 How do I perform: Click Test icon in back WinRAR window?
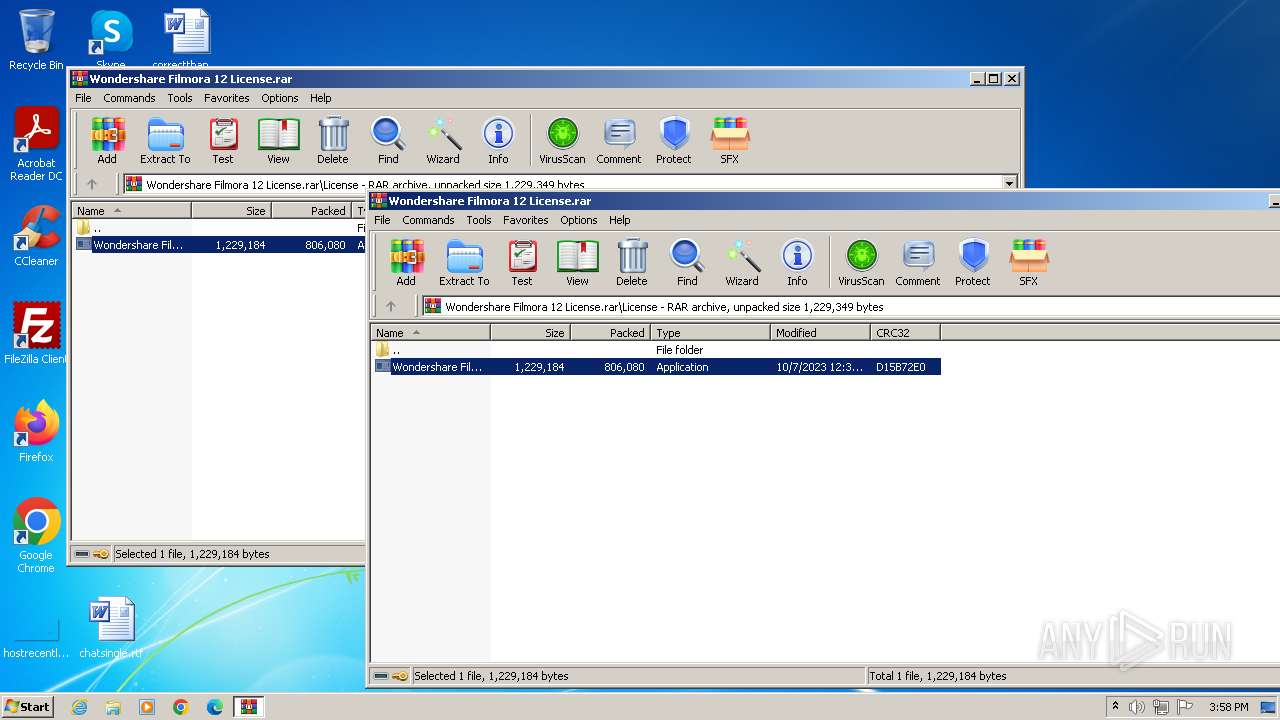click(223, 141)
